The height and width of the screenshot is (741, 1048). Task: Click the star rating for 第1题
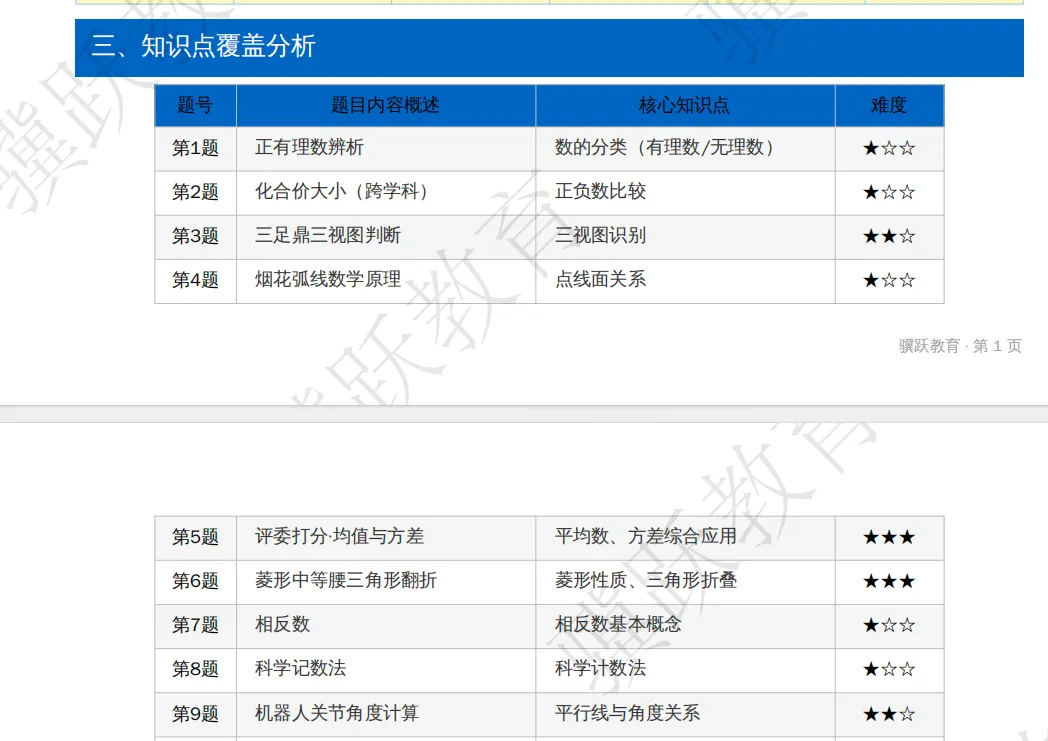click(888, 148)
